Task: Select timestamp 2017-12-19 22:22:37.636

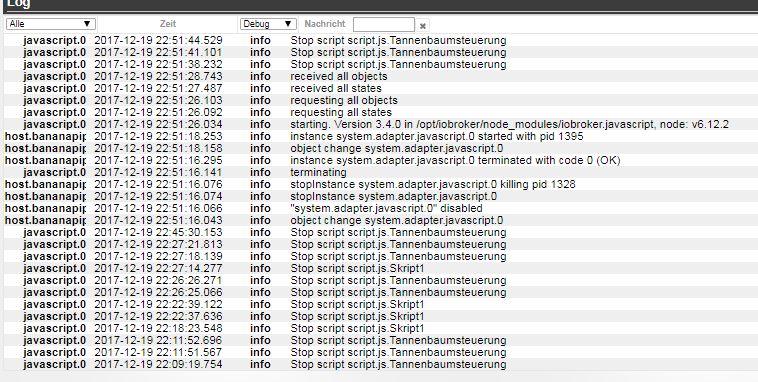Action: tap(158, 316)
